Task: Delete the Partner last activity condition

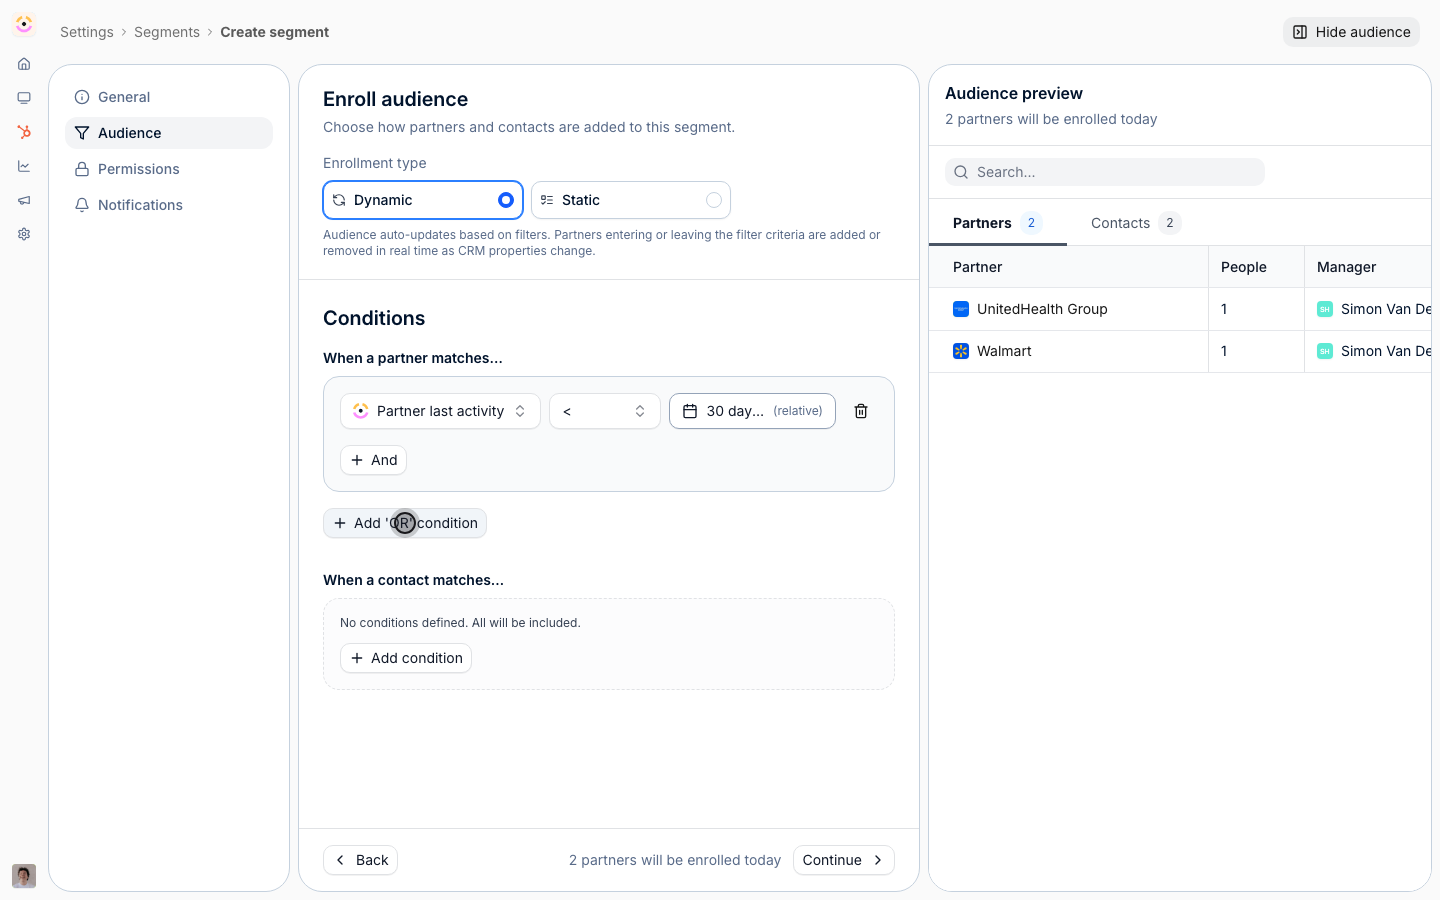Action: 861,411
